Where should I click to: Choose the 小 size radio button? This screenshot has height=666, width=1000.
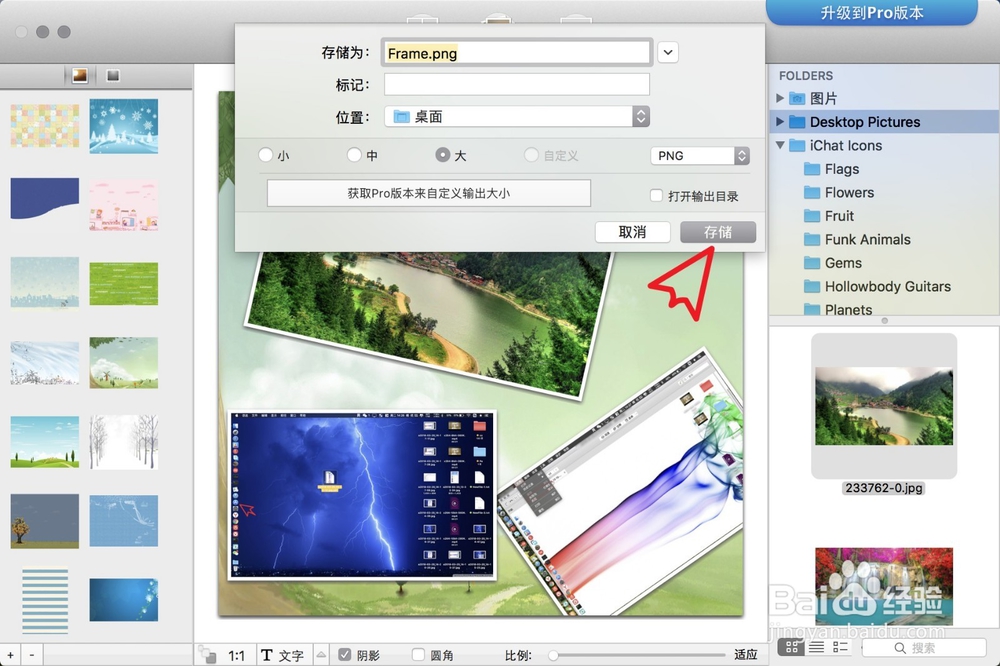coord(266,155)
